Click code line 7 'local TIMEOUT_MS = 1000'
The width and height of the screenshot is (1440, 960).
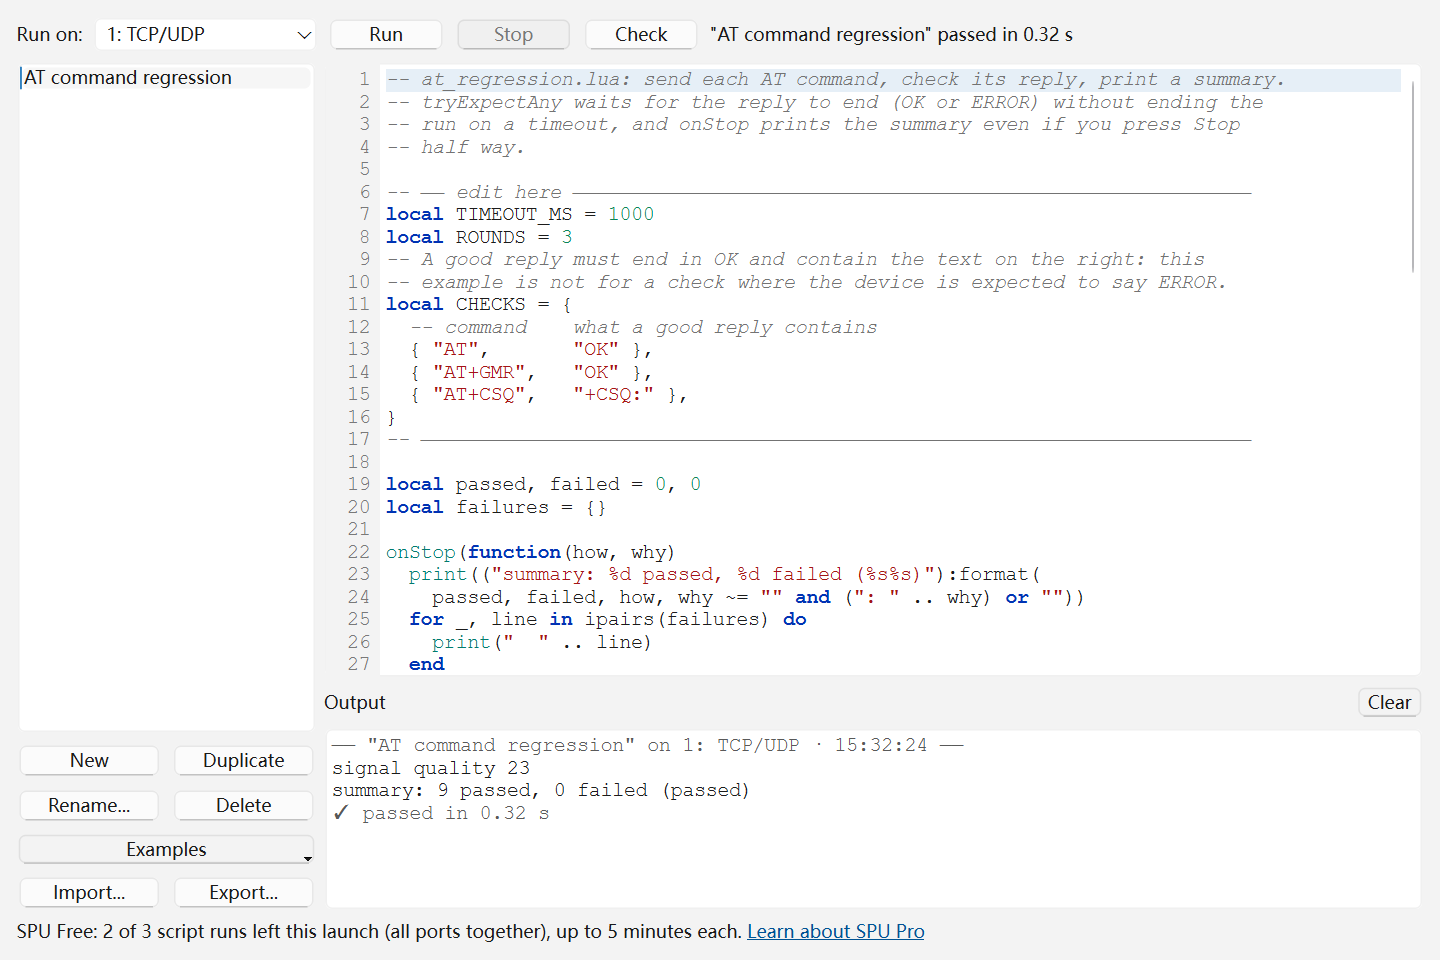coord(520,214)
